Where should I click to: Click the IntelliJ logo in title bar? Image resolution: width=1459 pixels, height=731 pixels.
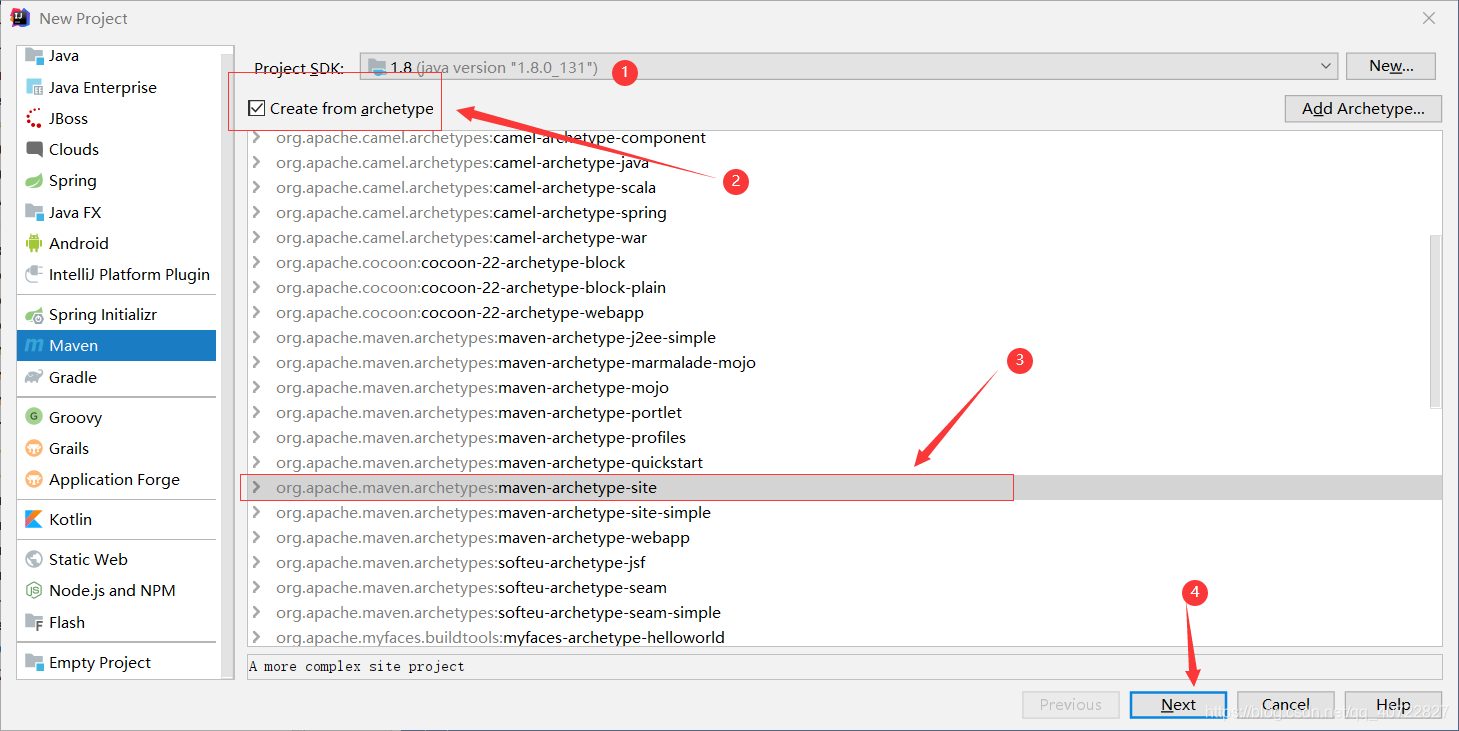[20, 17]
